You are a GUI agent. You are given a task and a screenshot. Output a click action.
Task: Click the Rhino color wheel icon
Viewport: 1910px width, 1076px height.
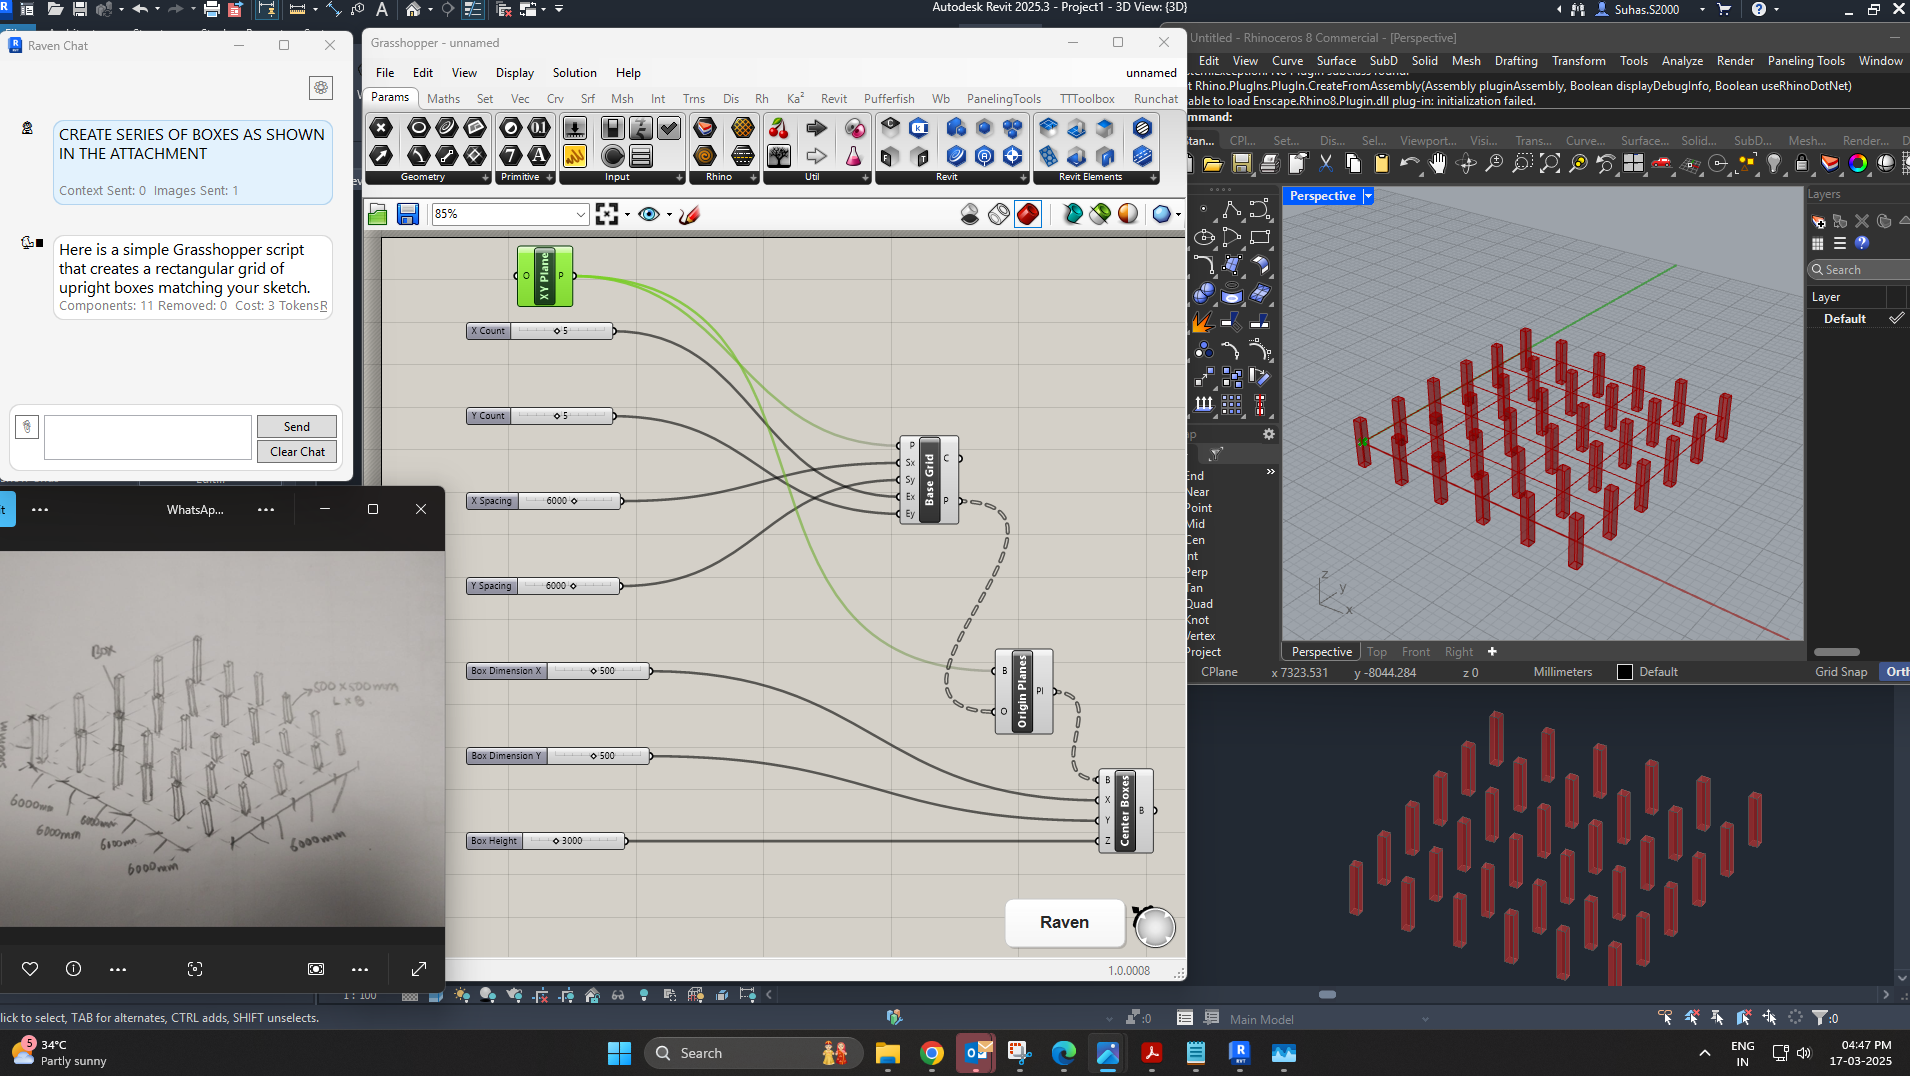(1858, 164)
